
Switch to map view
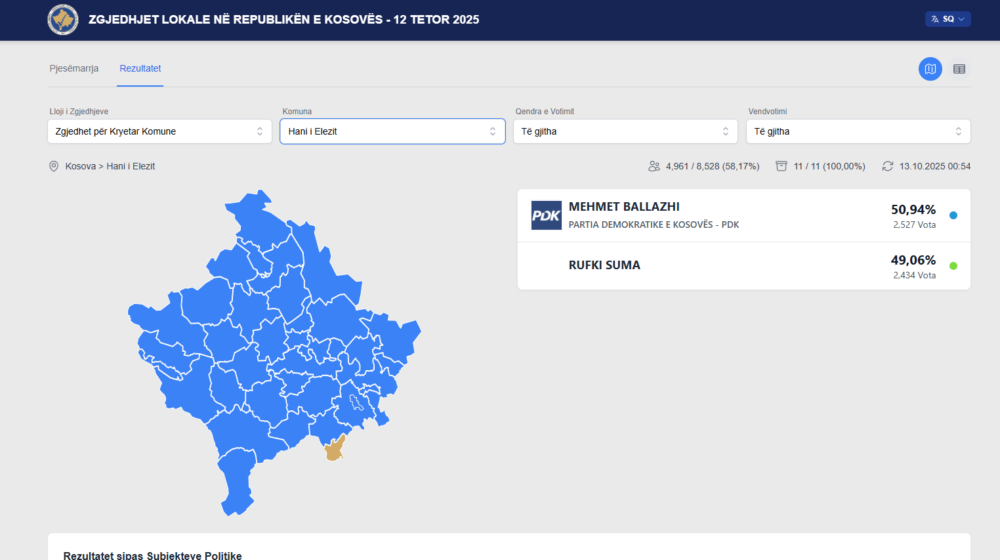(930, 69)
